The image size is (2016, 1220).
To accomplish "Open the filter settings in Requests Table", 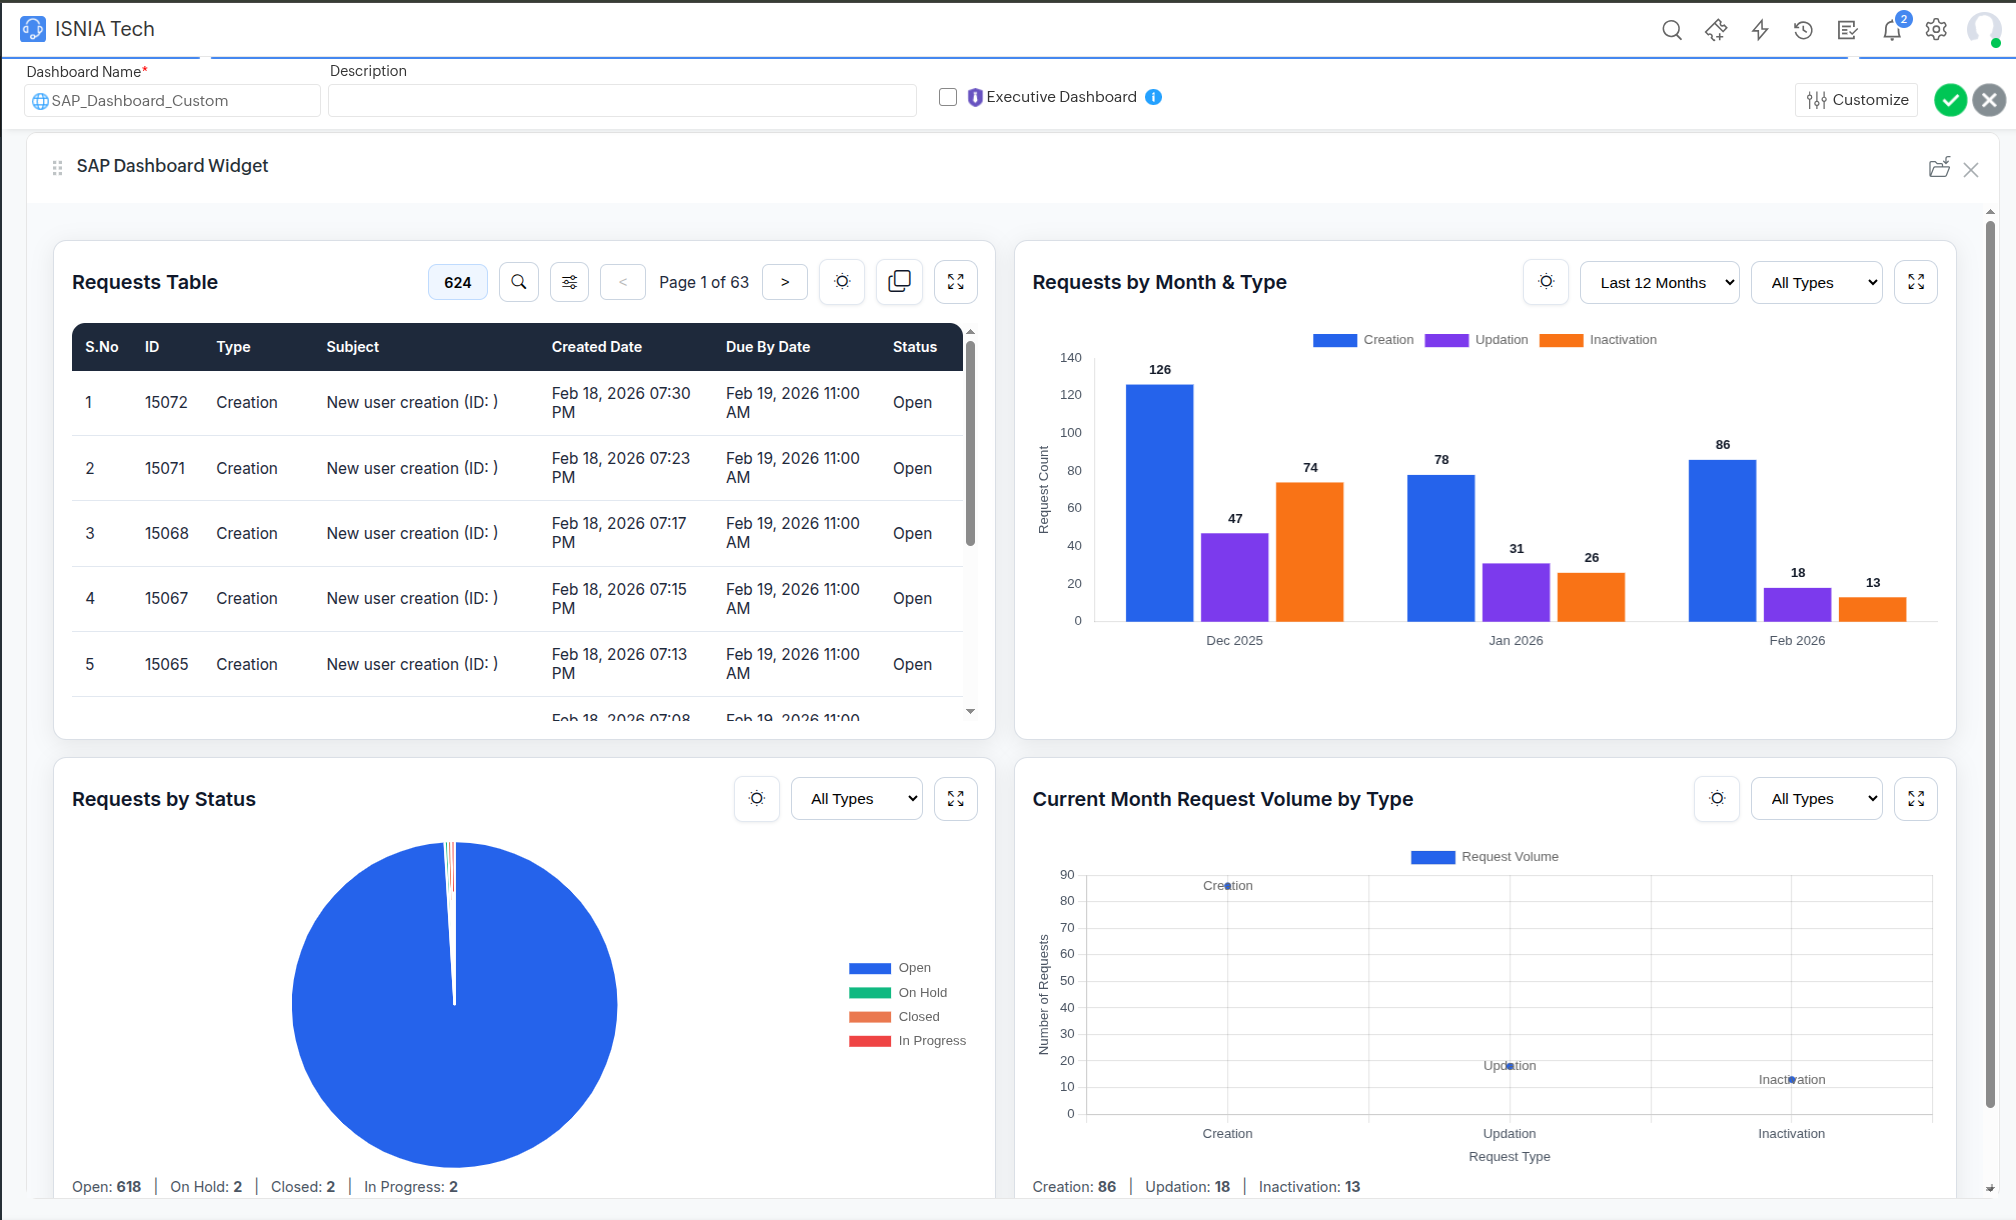I will click(569, 281).
